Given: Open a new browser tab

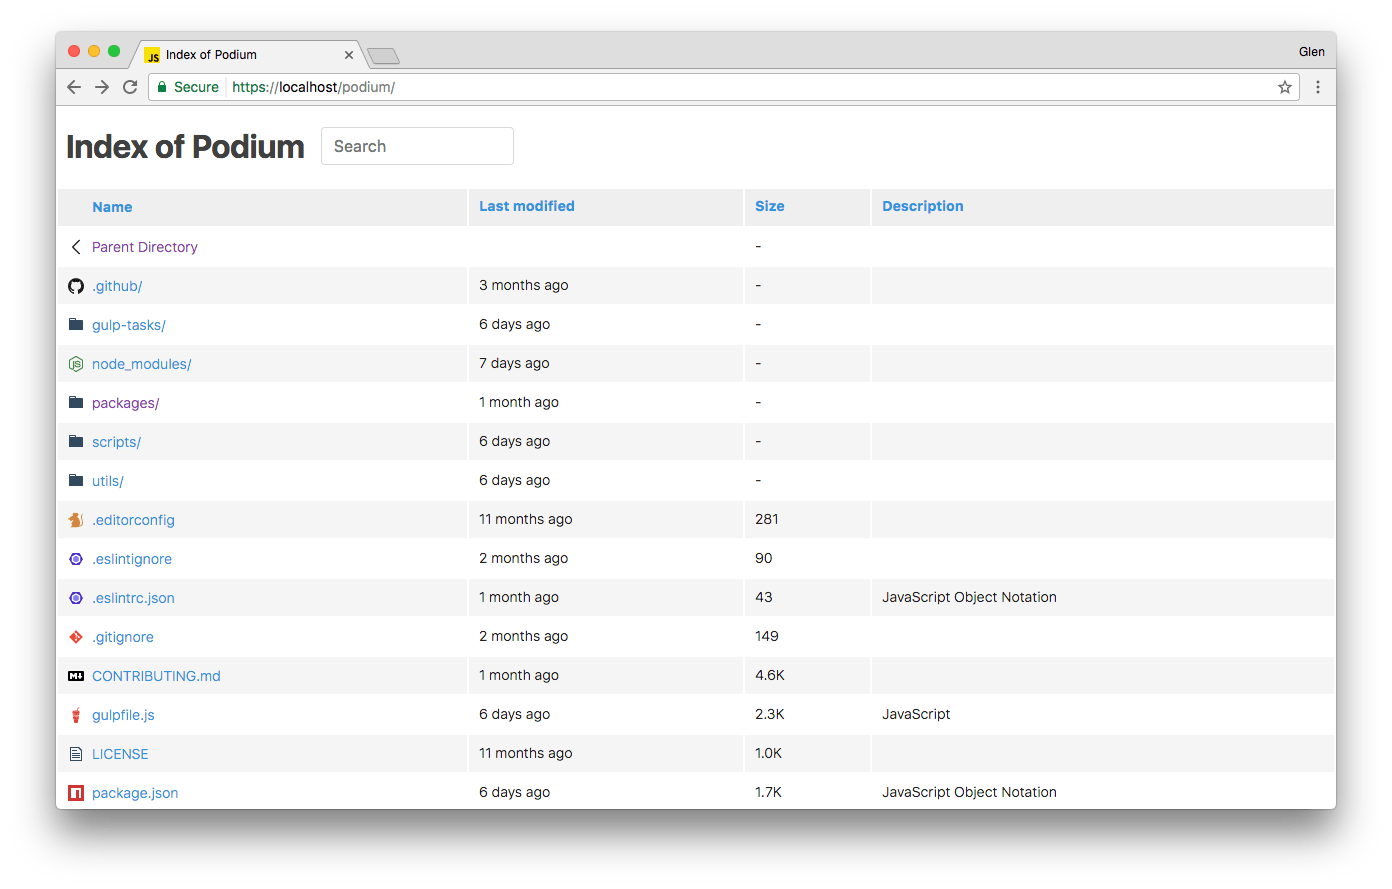Looking at the screenshot, I should (383, 56).
